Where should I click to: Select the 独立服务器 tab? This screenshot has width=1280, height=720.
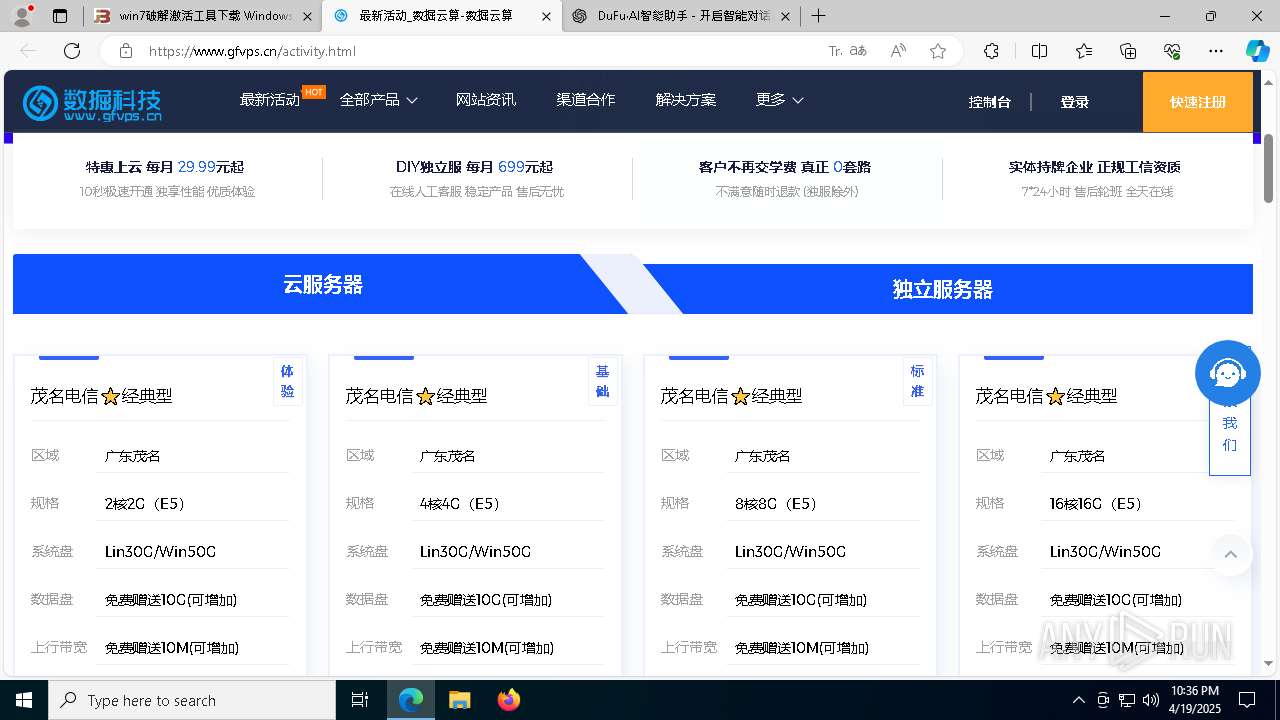click(x=942, y=289)
